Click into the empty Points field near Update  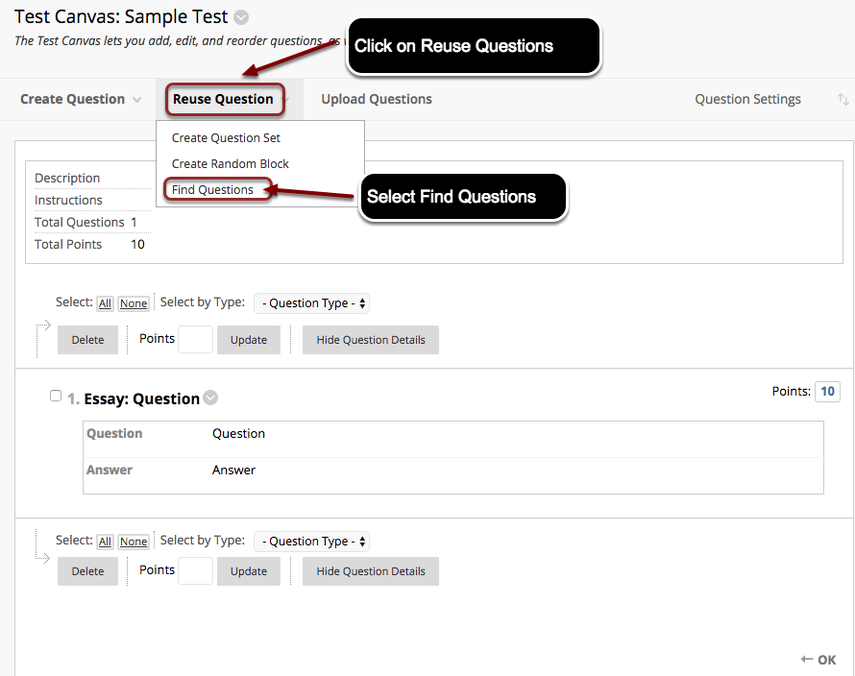196,339
